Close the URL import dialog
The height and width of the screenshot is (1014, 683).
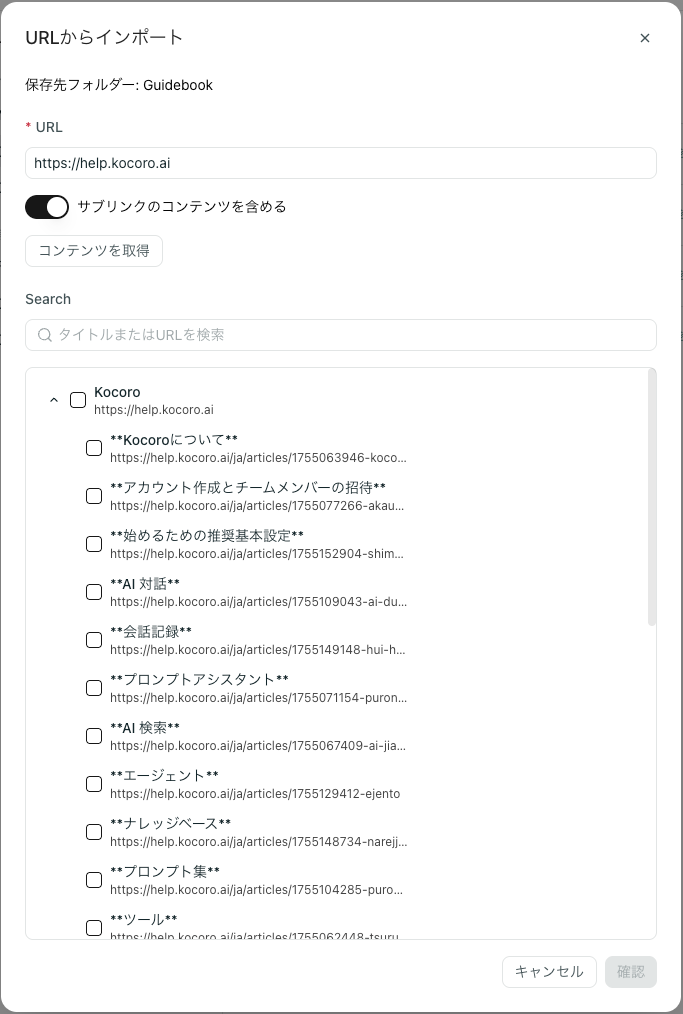(x=645, y=38)
